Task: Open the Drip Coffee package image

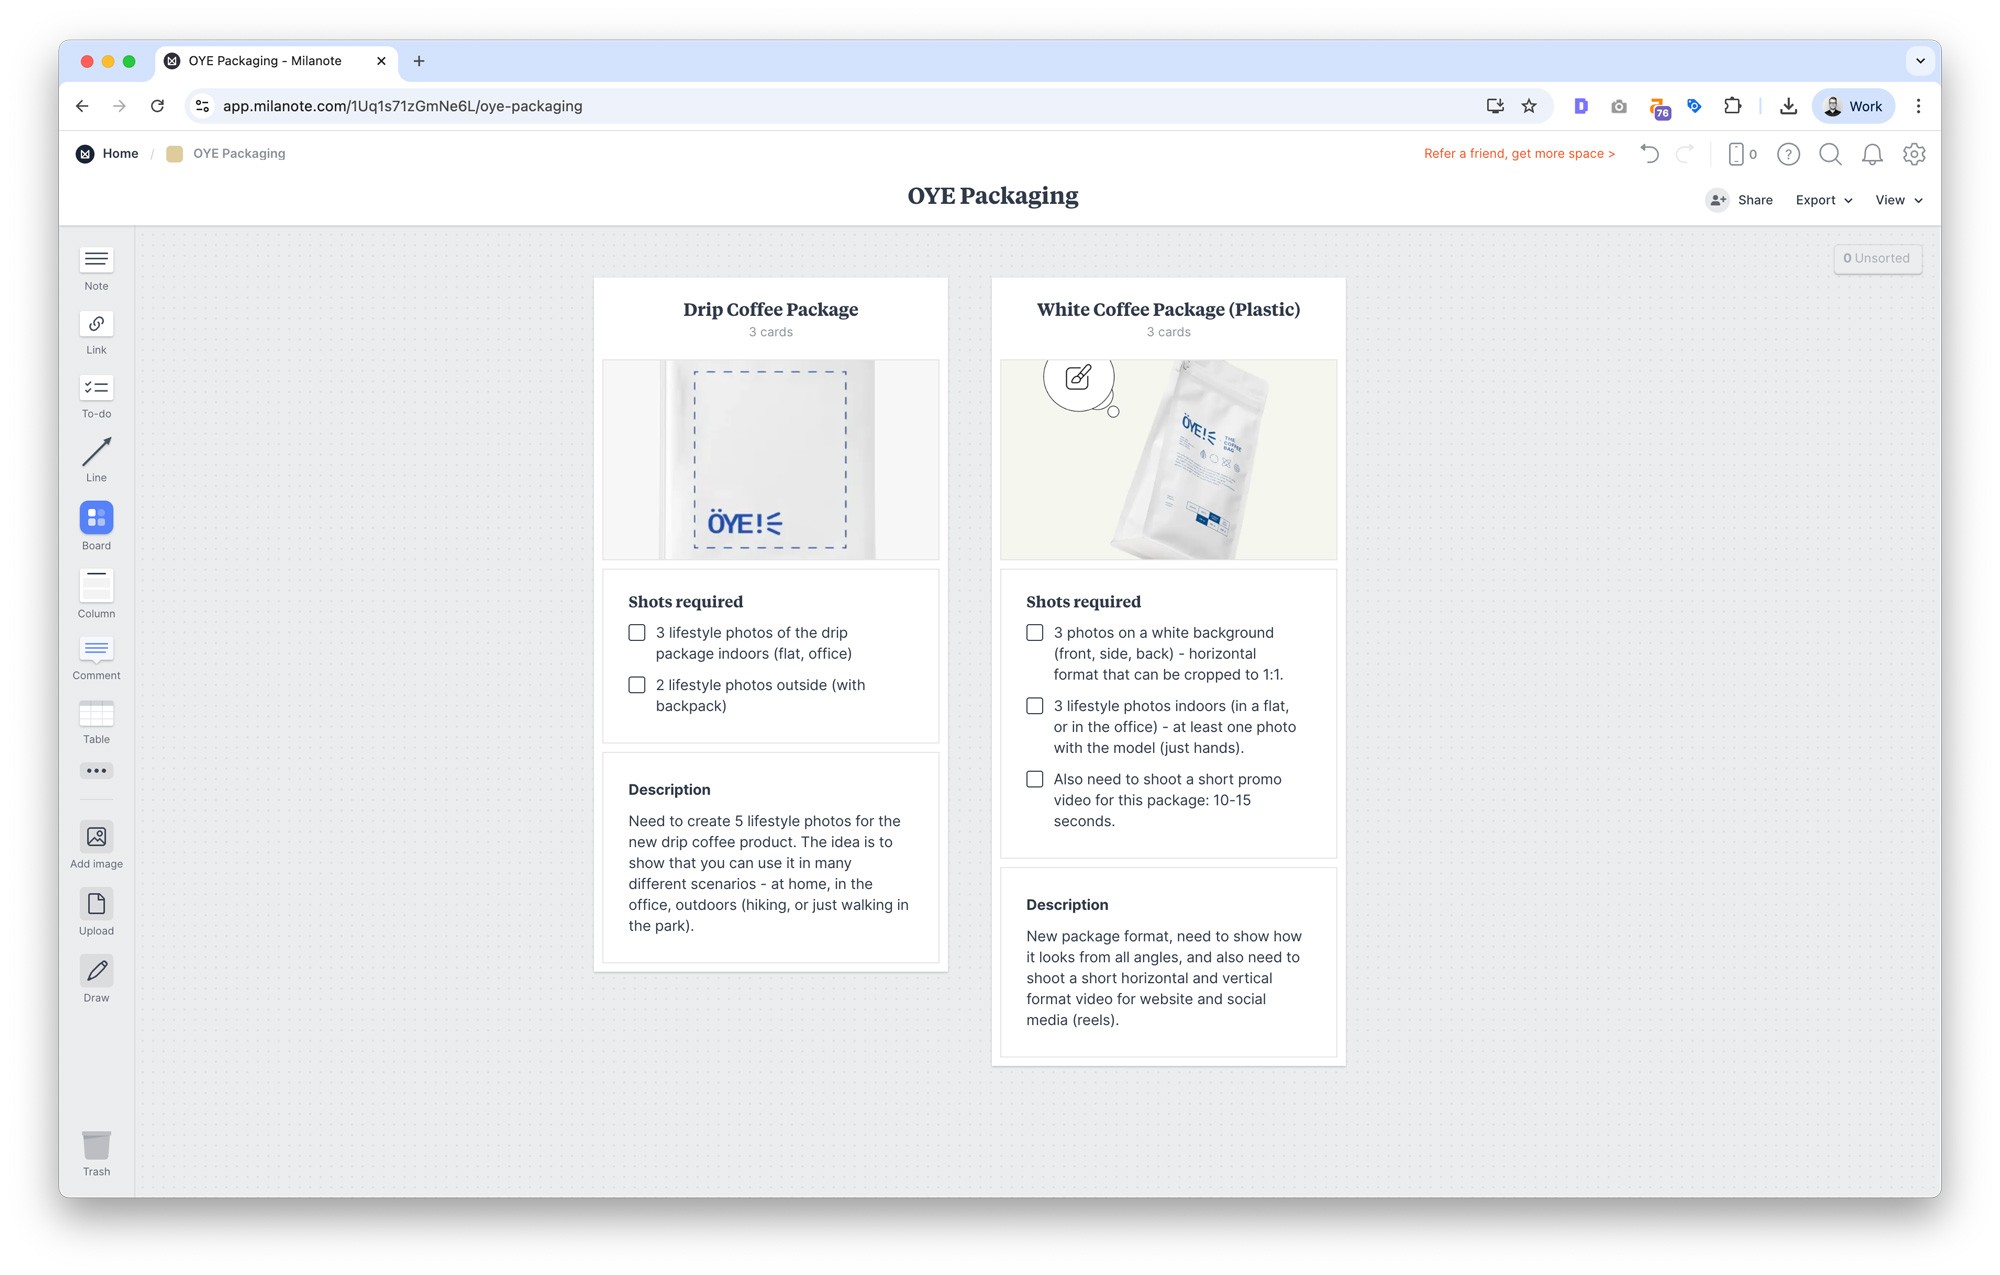Action: (x=770, y=459)
